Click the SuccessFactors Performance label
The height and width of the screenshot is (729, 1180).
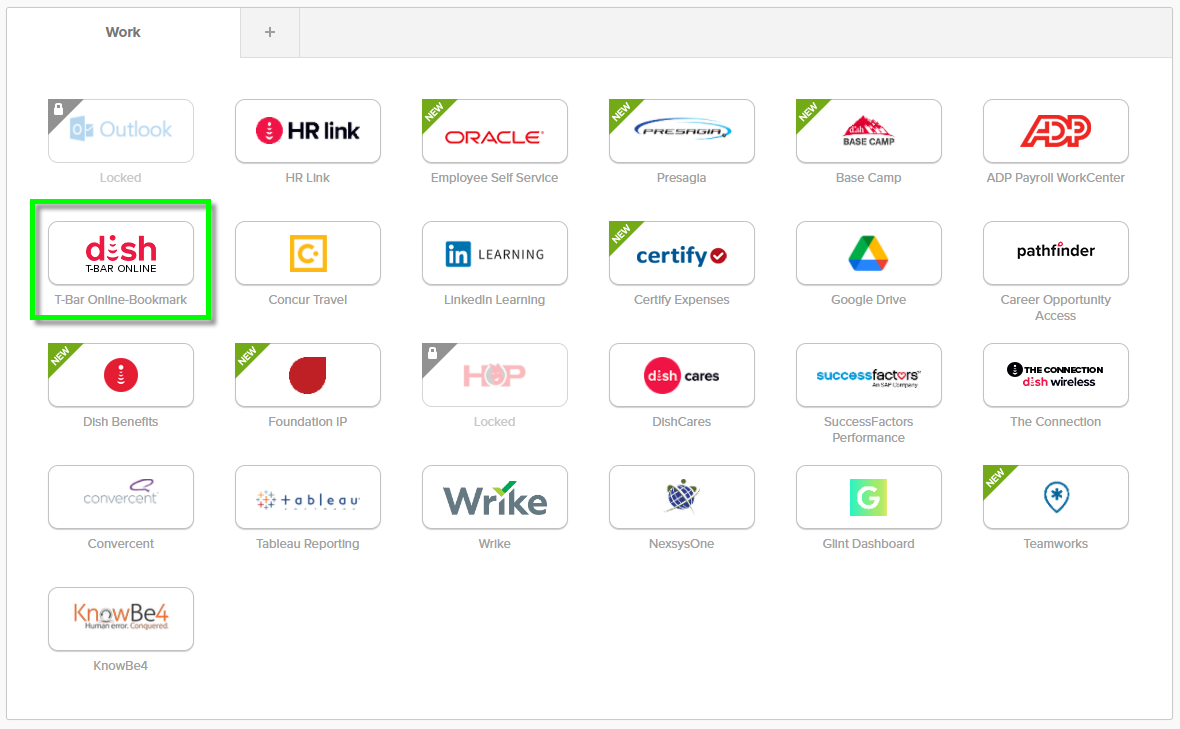pyautogui.click(x=868, y=430)
